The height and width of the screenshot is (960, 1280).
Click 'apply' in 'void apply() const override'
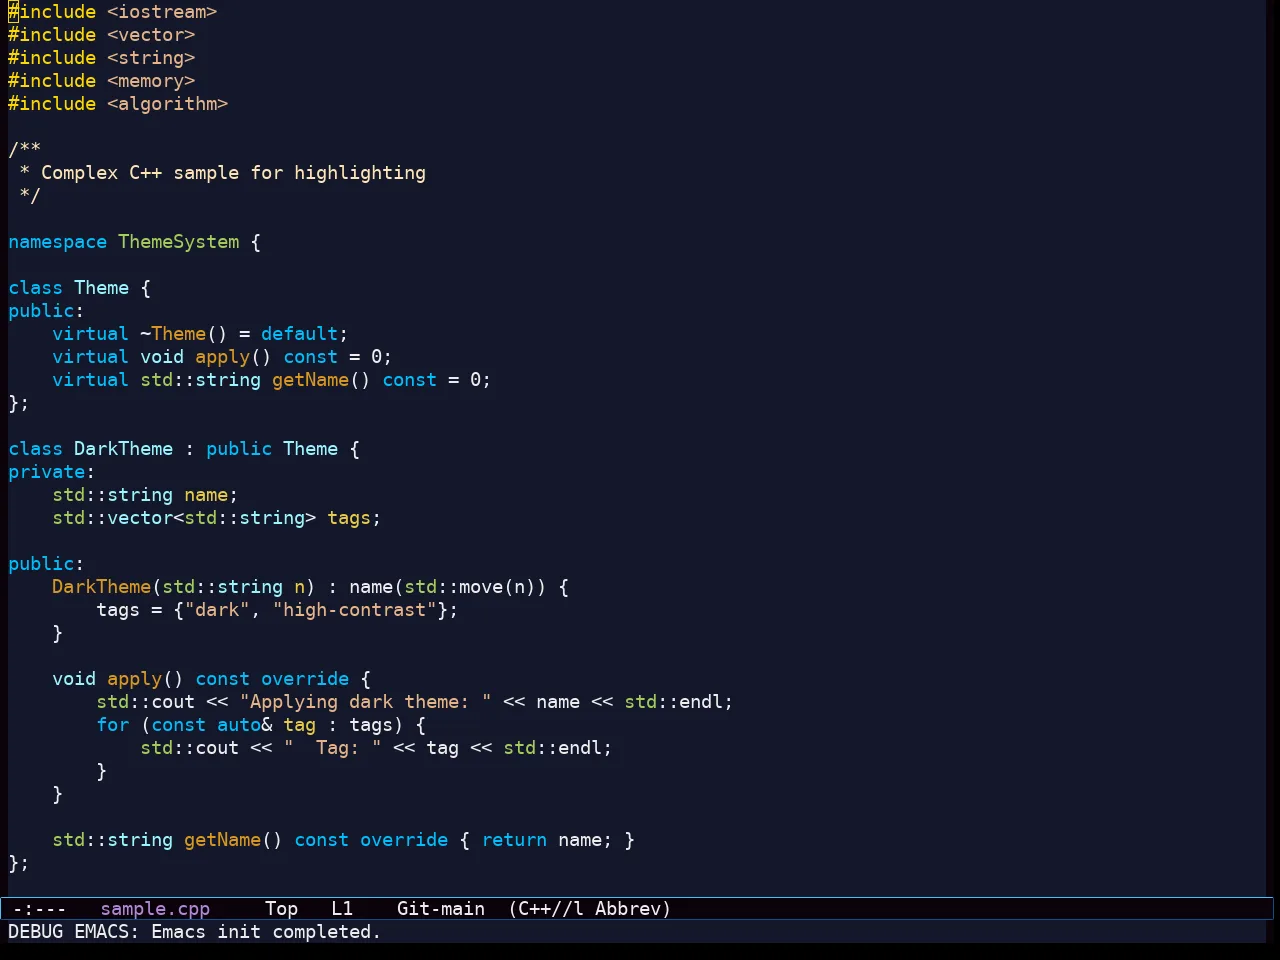click(134, 679)
